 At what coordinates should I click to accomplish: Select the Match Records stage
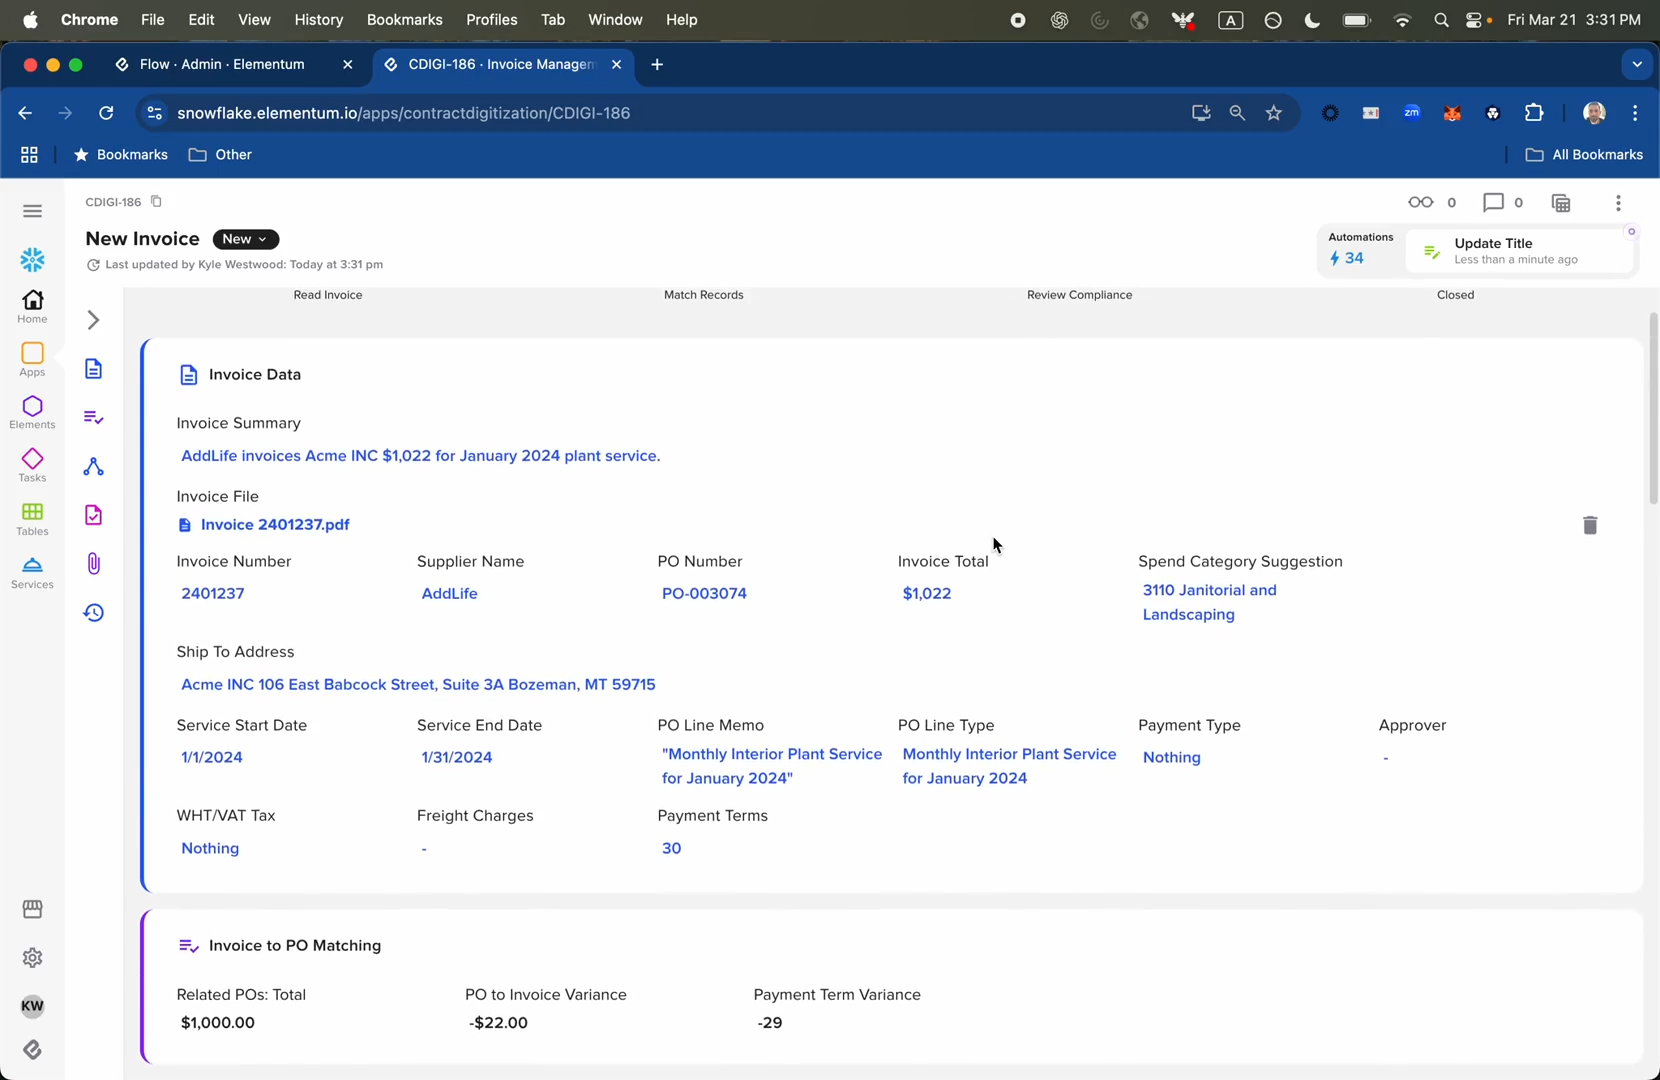[704, 295]
